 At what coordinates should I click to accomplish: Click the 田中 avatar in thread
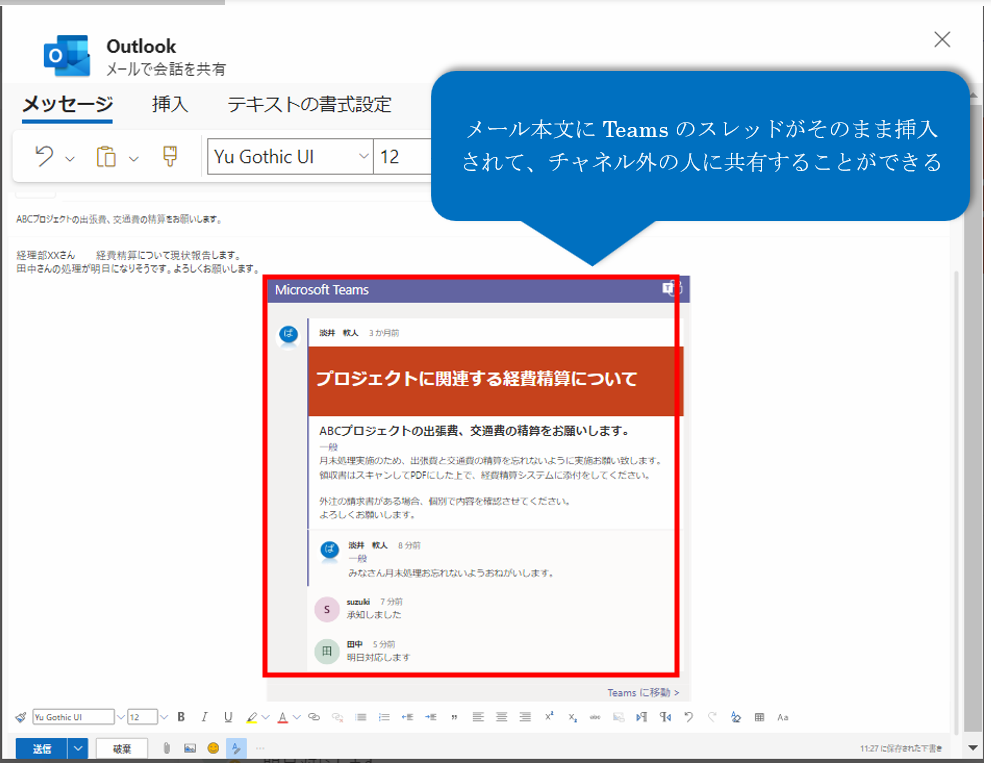coord(327,651)
